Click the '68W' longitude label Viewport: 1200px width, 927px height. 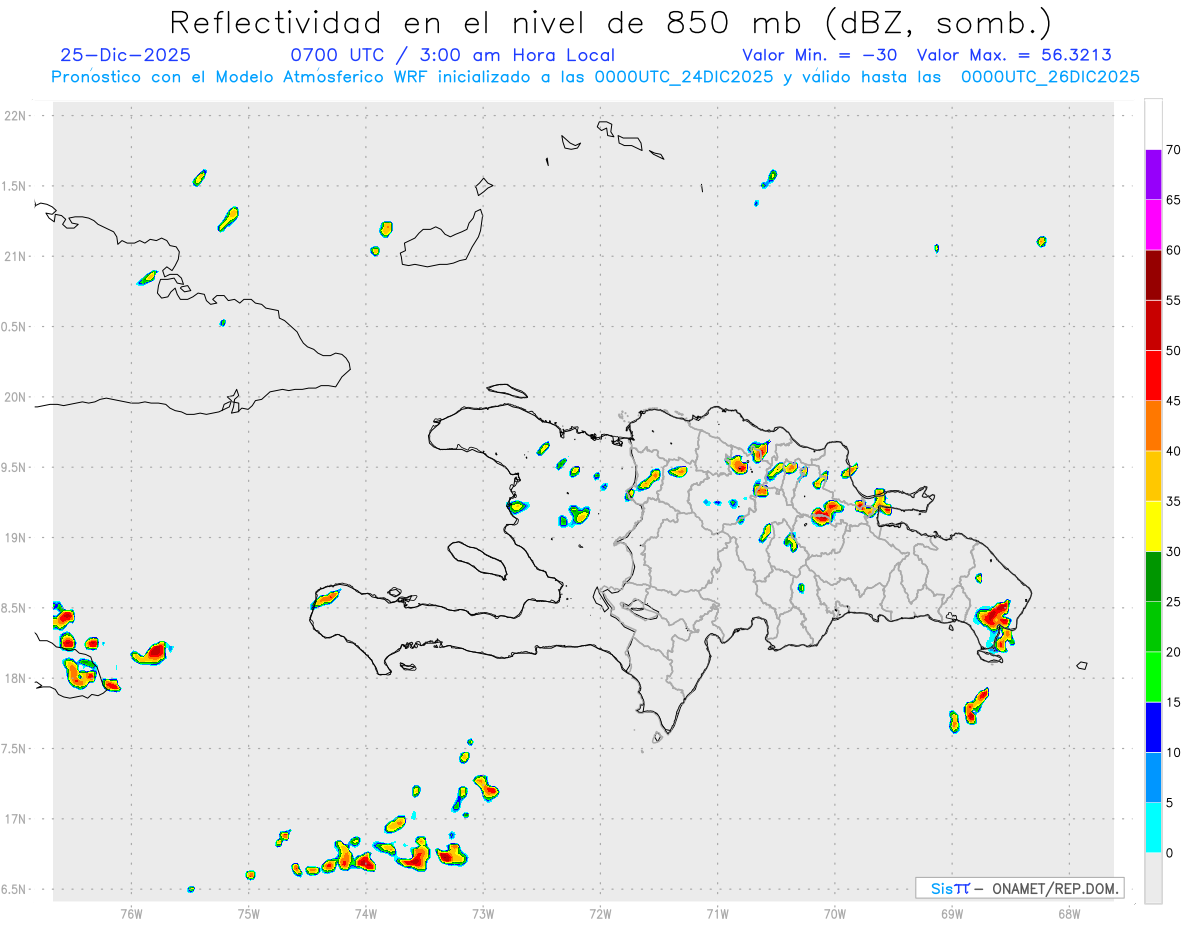(1069, 913)
